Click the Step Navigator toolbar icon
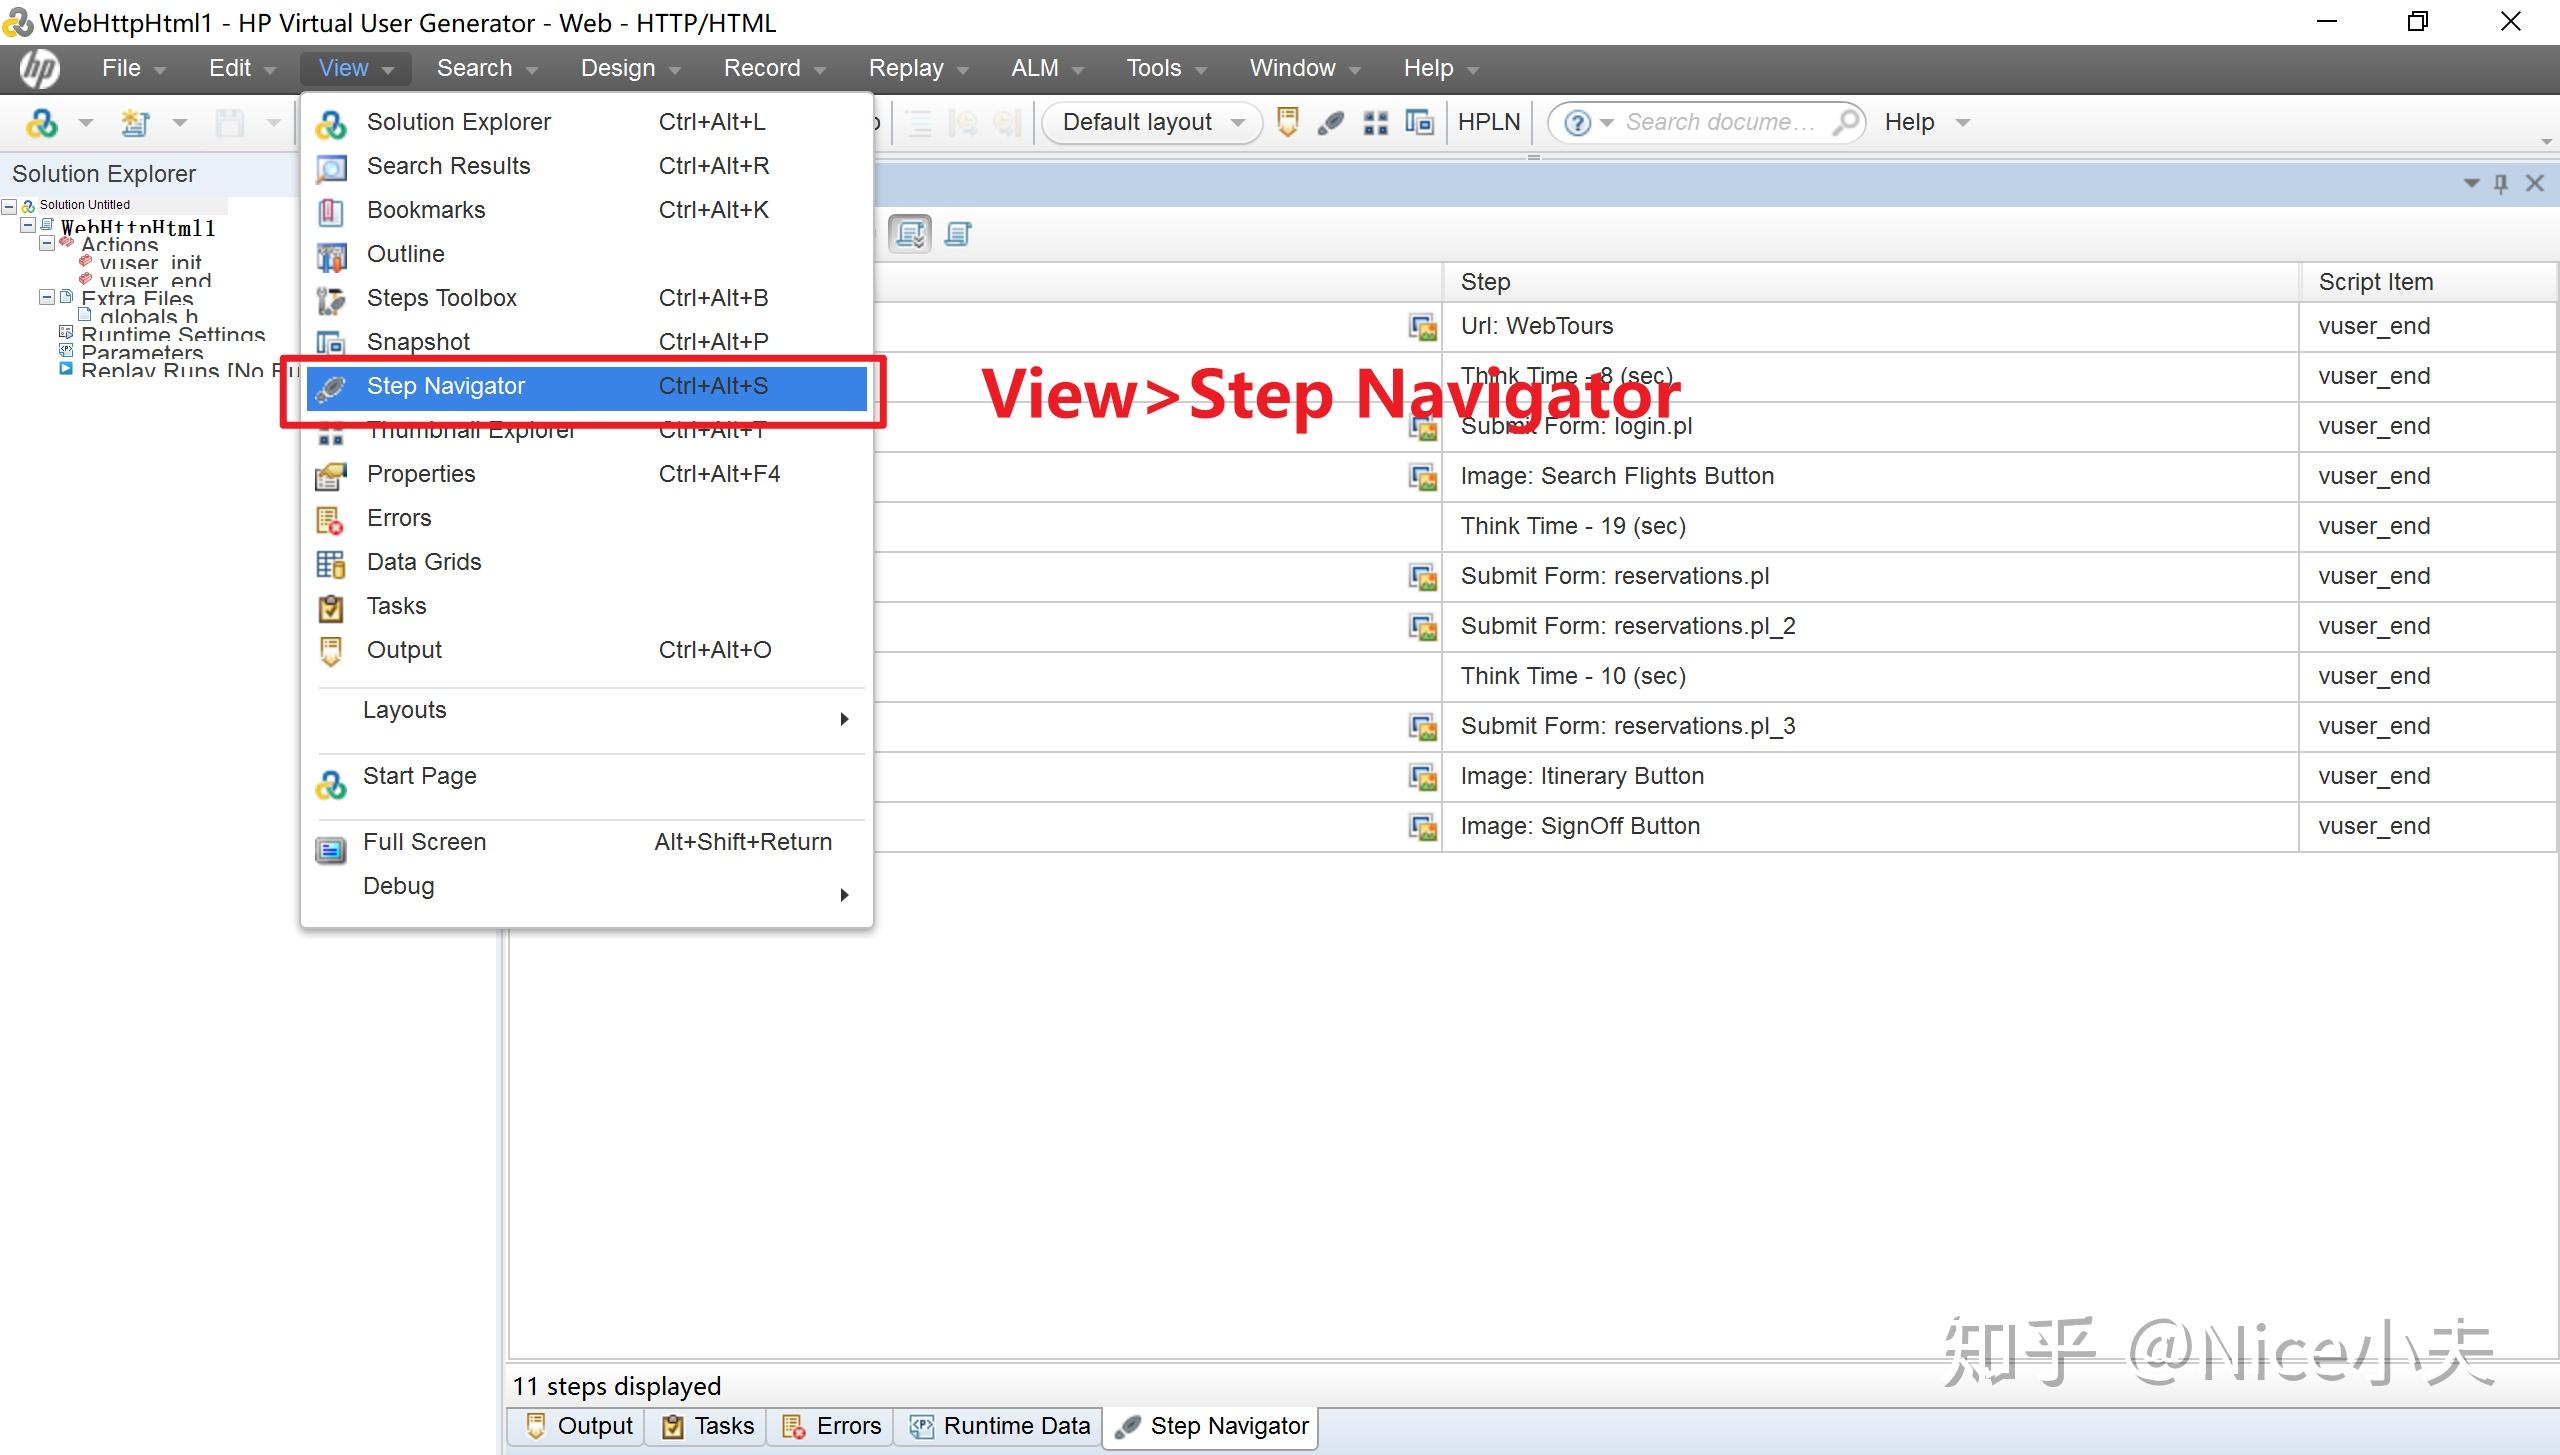The height and width of the screenshot is (1455, 2560). pos(1331,122)
